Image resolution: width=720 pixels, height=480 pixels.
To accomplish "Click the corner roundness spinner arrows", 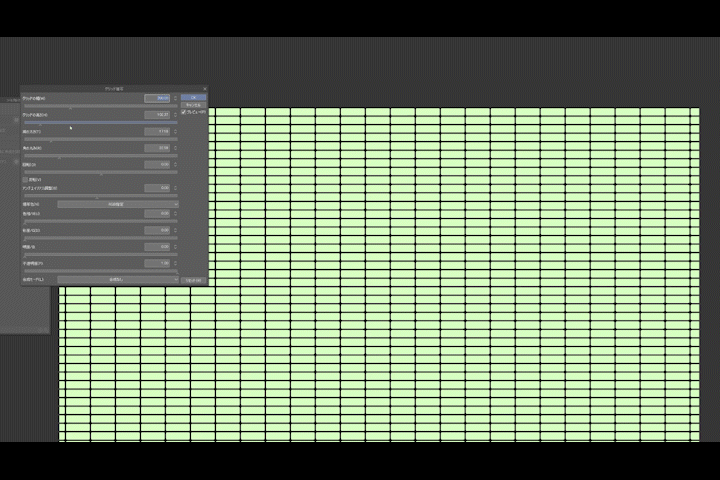I will click(x=175, y=148).
